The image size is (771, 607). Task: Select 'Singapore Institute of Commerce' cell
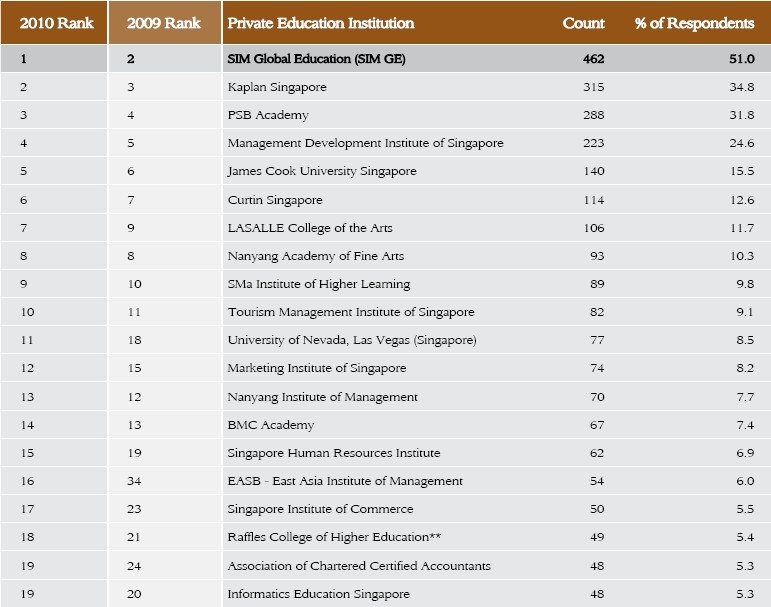320,509
